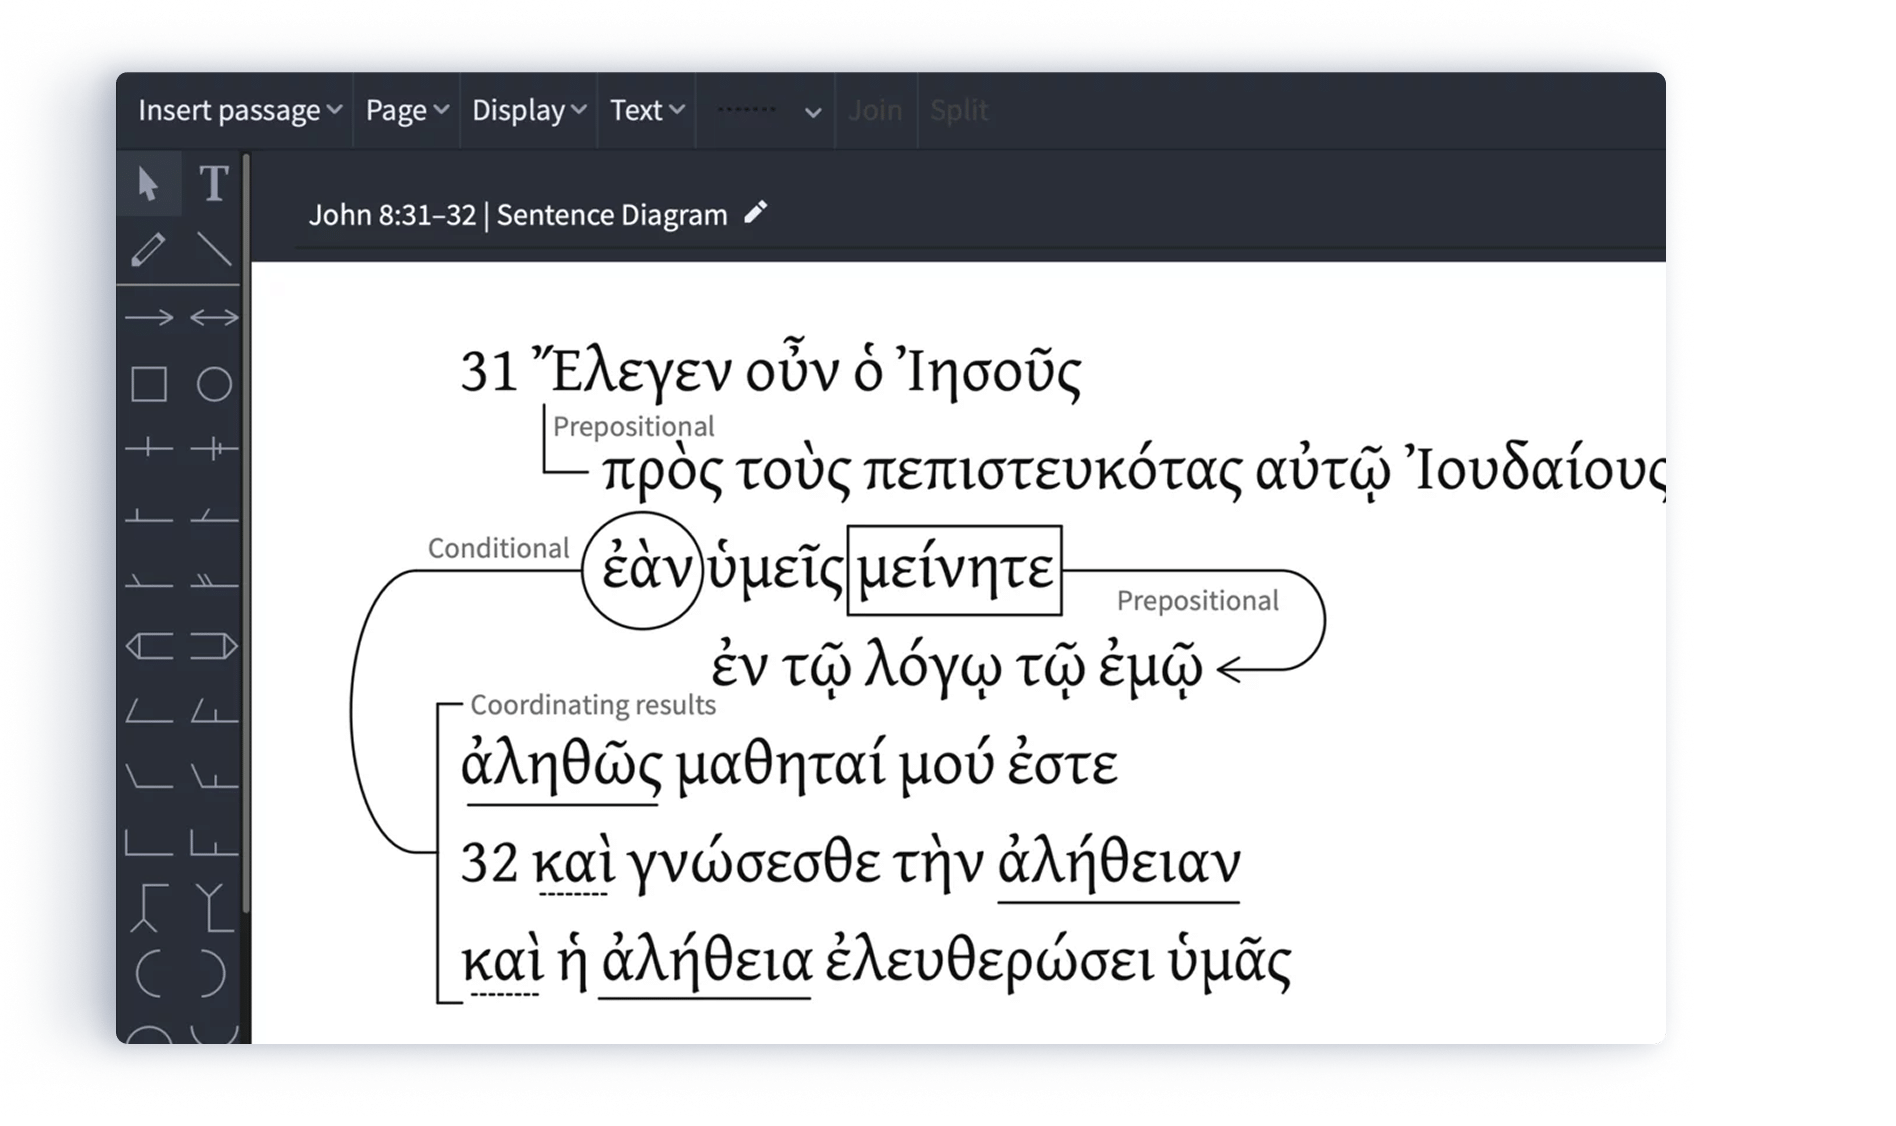Image resolution: width=1896 pixels, height=1126 pixels.
Task: Open the dotted line style dropdown
Action: (767, 110)
